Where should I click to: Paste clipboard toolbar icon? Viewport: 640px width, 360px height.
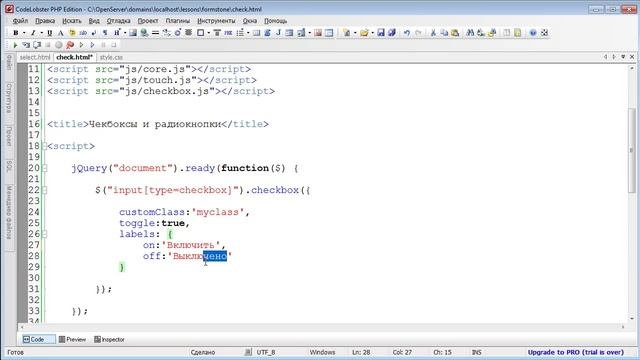pos(455,33)
